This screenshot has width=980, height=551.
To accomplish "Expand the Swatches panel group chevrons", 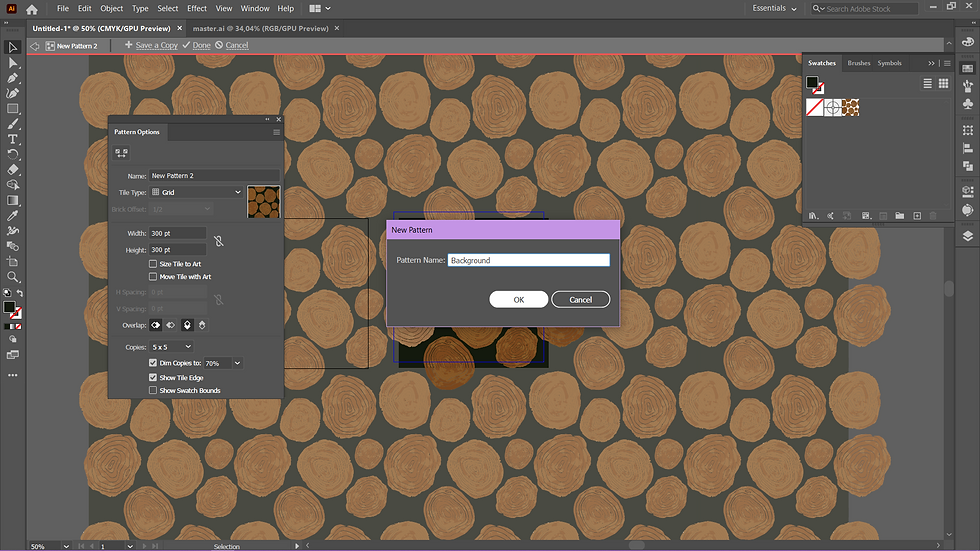I will tap(931, 63).
